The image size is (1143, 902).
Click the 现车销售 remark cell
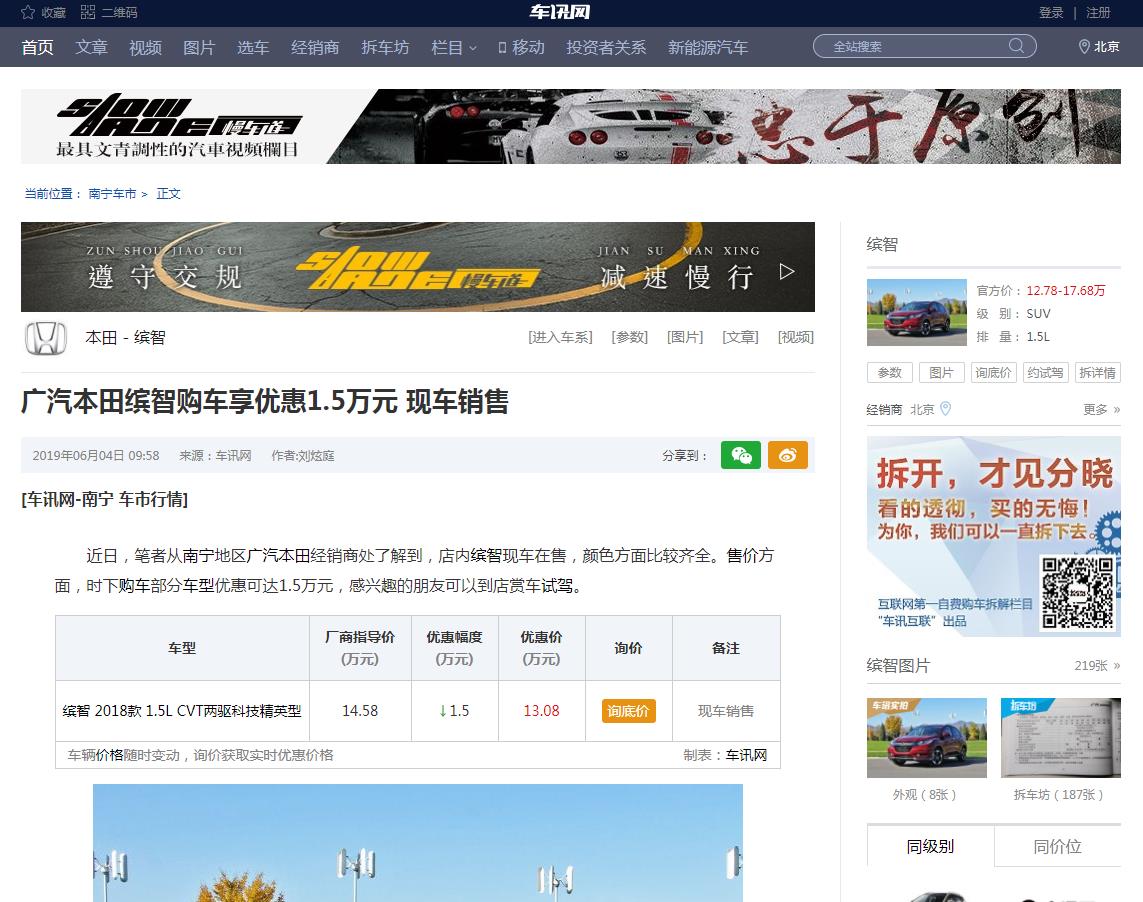[726, 711]
